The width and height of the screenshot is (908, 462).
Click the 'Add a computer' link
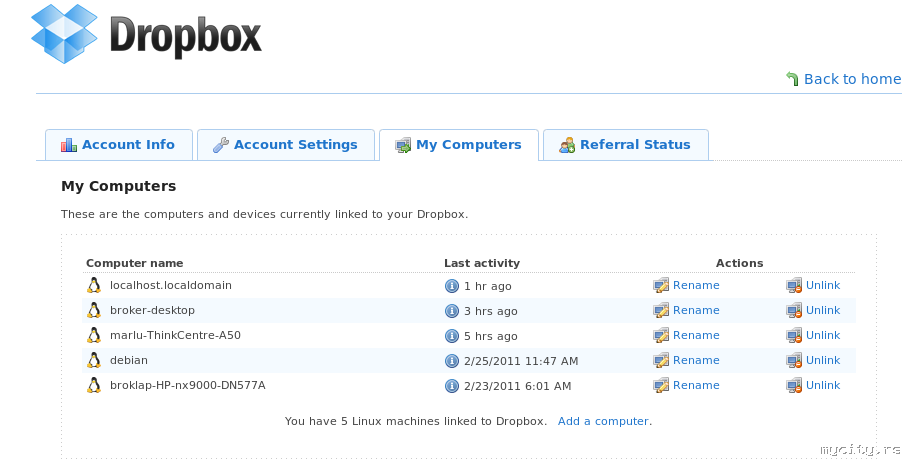(603, 421)
